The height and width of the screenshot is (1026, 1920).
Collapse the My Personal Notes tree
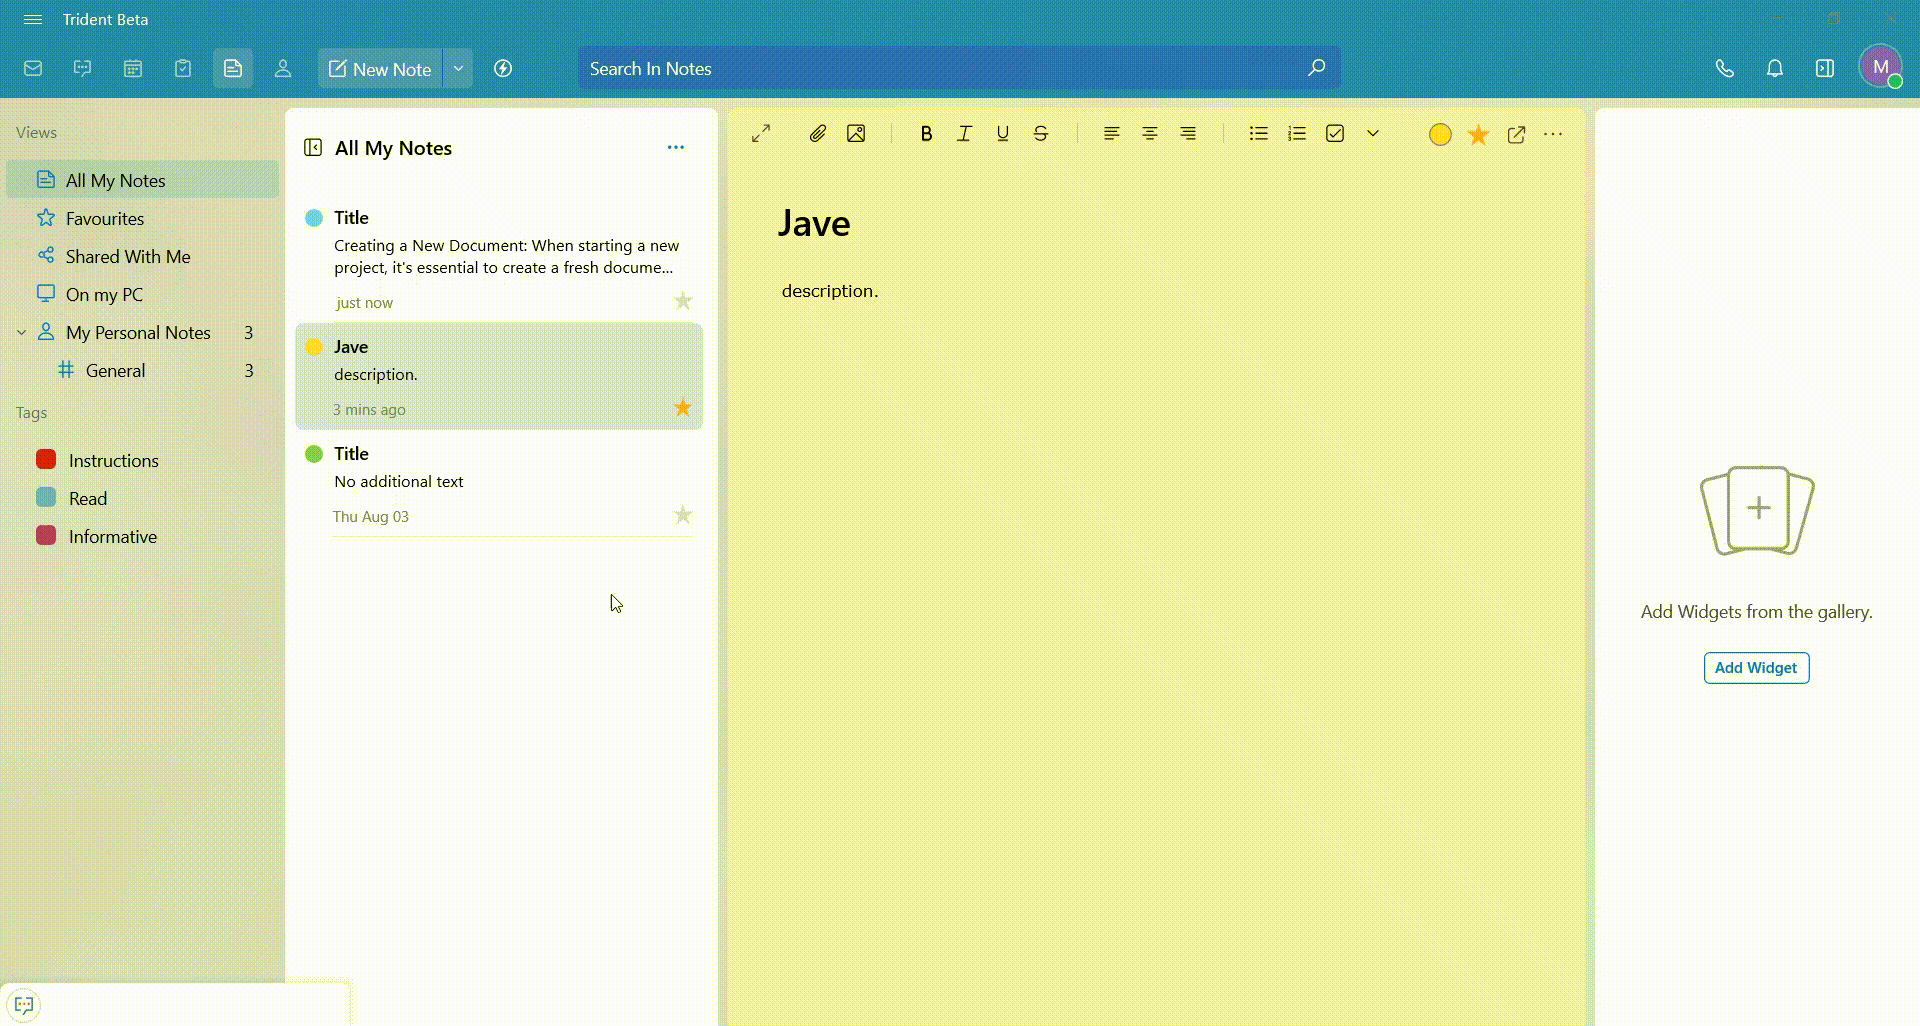(21, 333)
